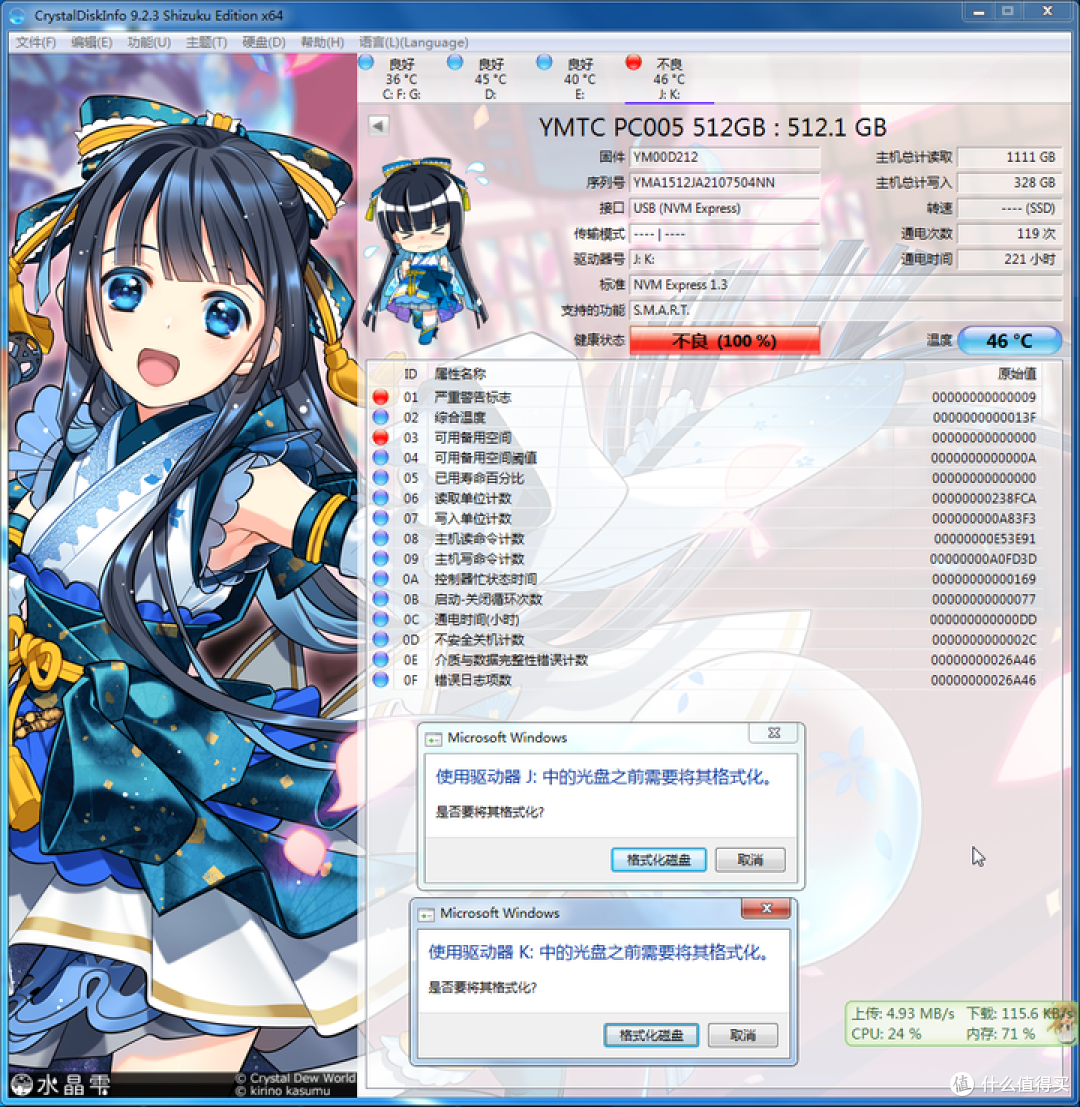Click the interface field USB (NVM Express)

point(724,208)
